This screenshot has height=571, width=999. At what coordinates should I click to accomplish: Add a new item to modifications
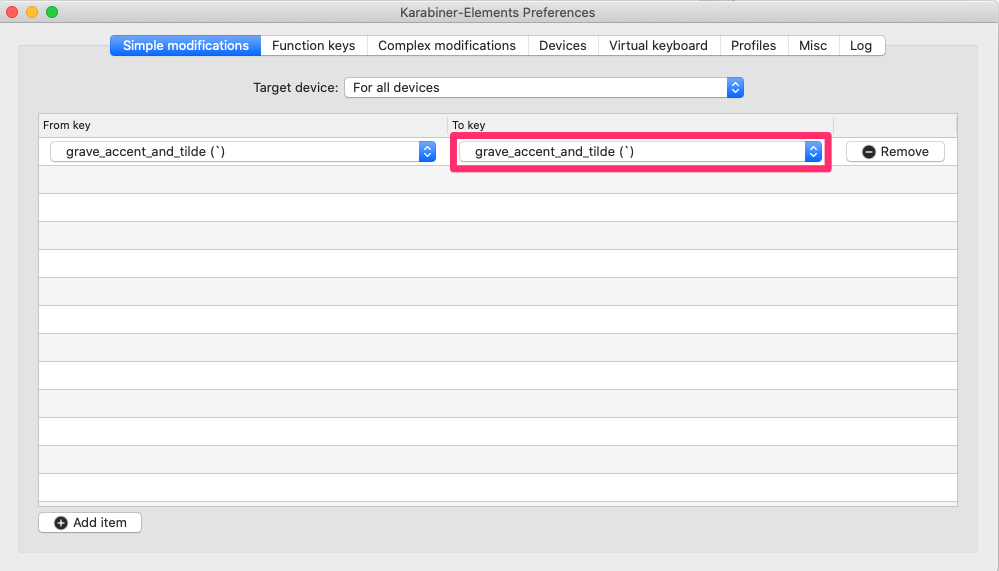click(90, 523)
